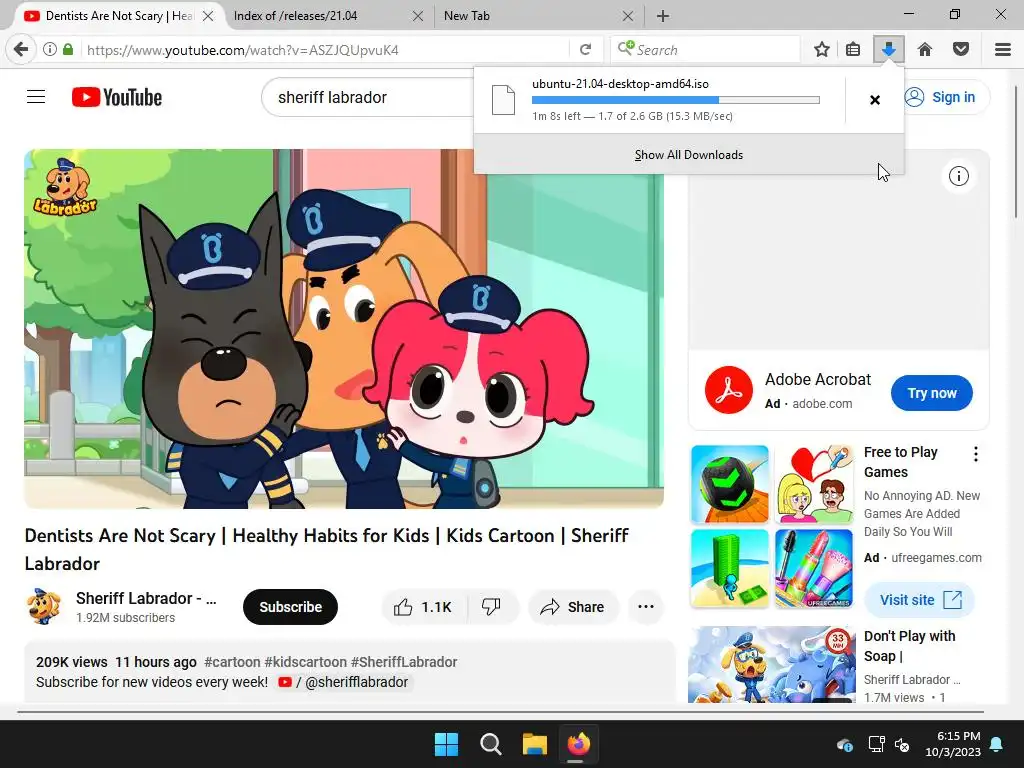This screenshot has height=768, width=1024.
Task: Open YouTube guide sidebar menu
Action: point(36,97)
